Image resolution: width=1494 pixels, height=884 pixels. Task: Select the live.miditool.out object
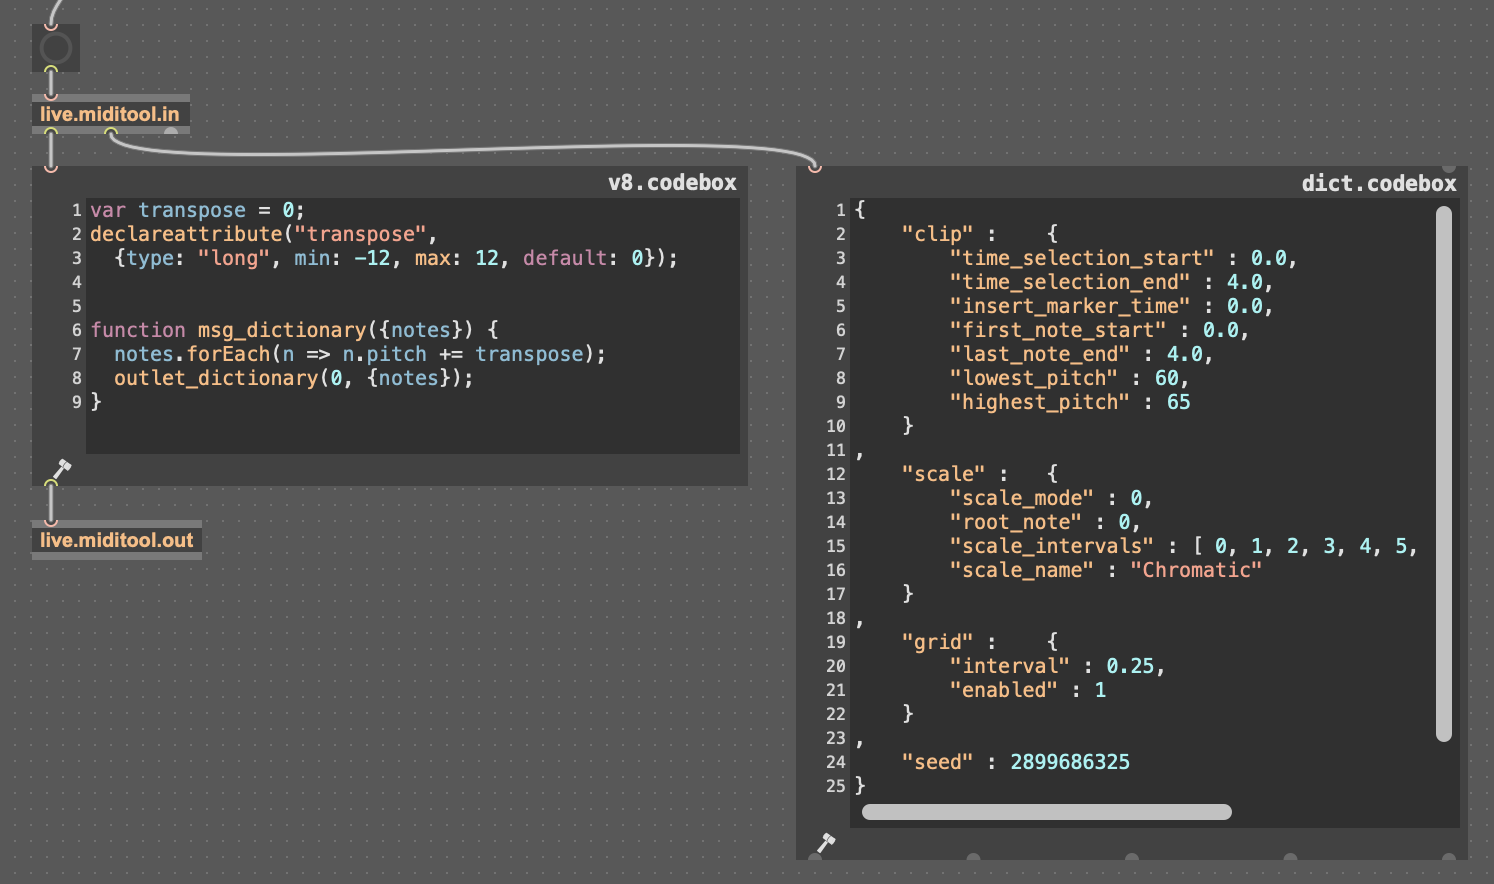pos(117,540)
